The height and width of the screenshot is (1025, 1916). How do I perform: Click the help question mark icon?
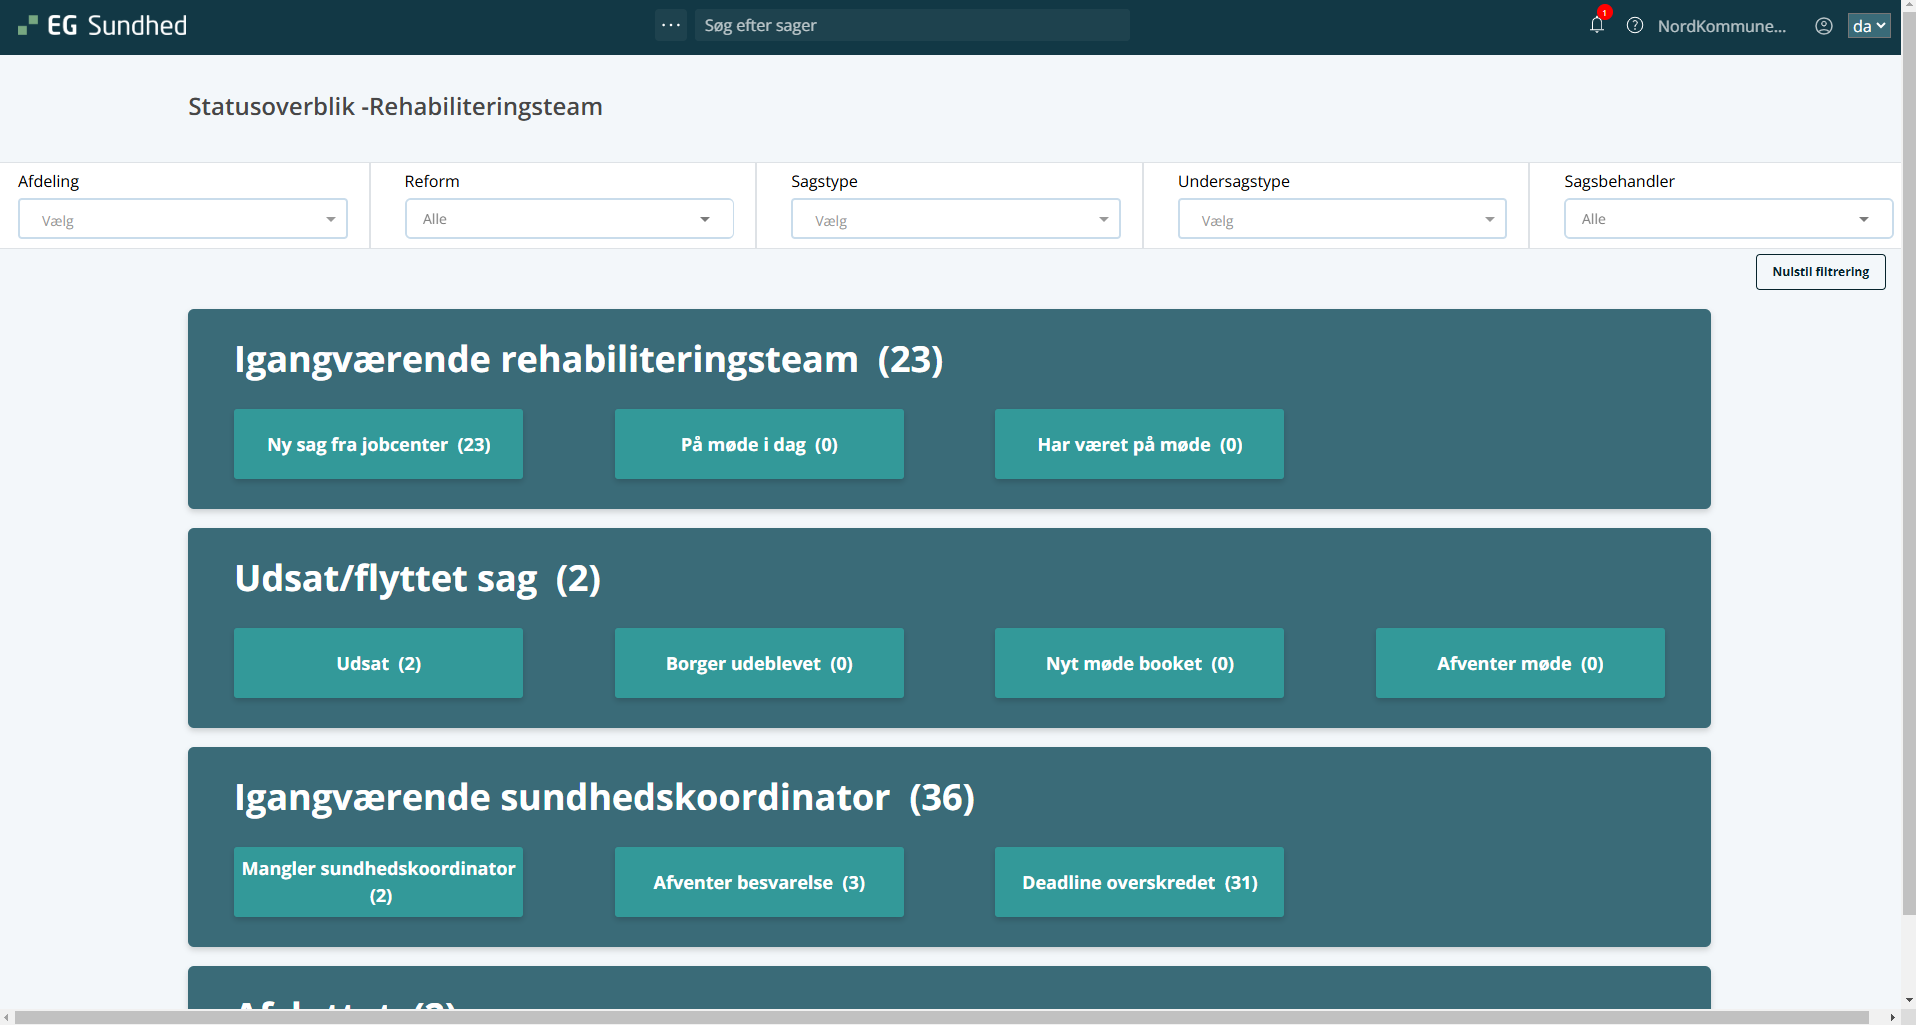[x=1635, y=26]
